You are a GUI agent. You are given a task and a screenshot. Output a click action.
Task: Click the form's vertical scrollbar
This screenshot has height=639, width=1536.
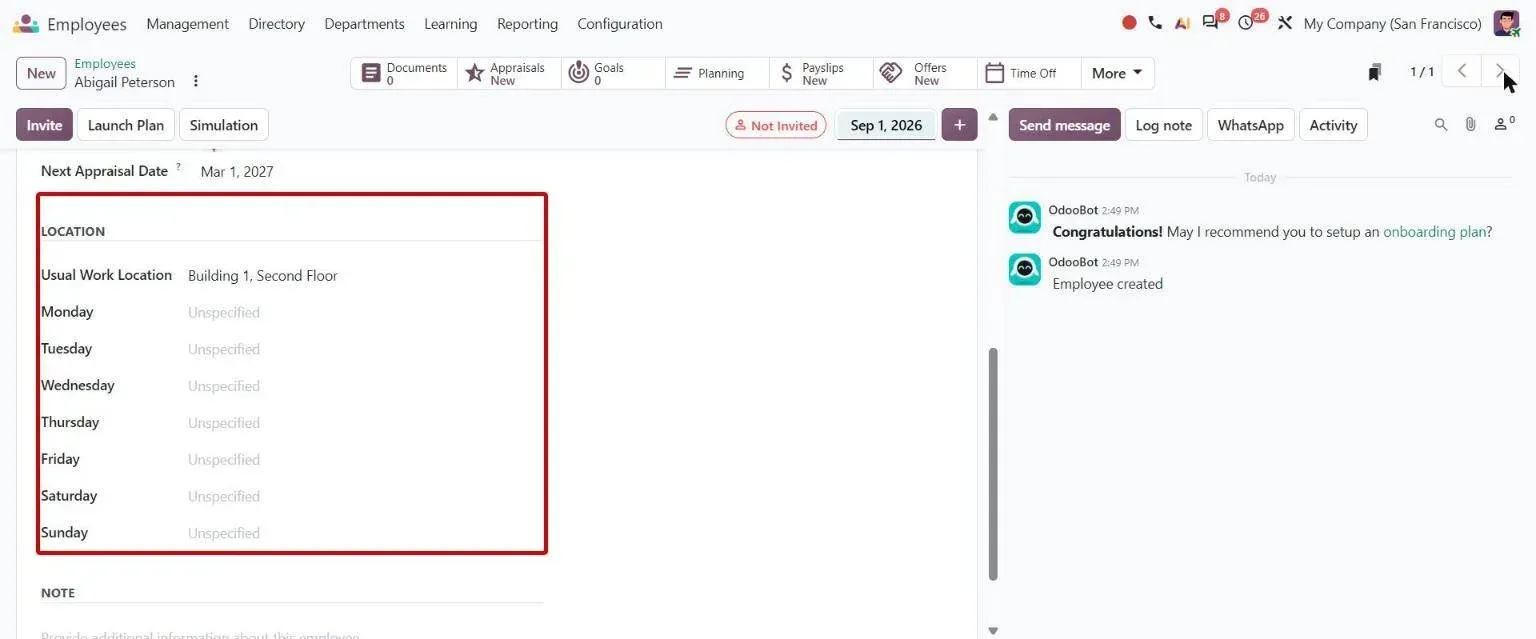click(x=993, y=464)
